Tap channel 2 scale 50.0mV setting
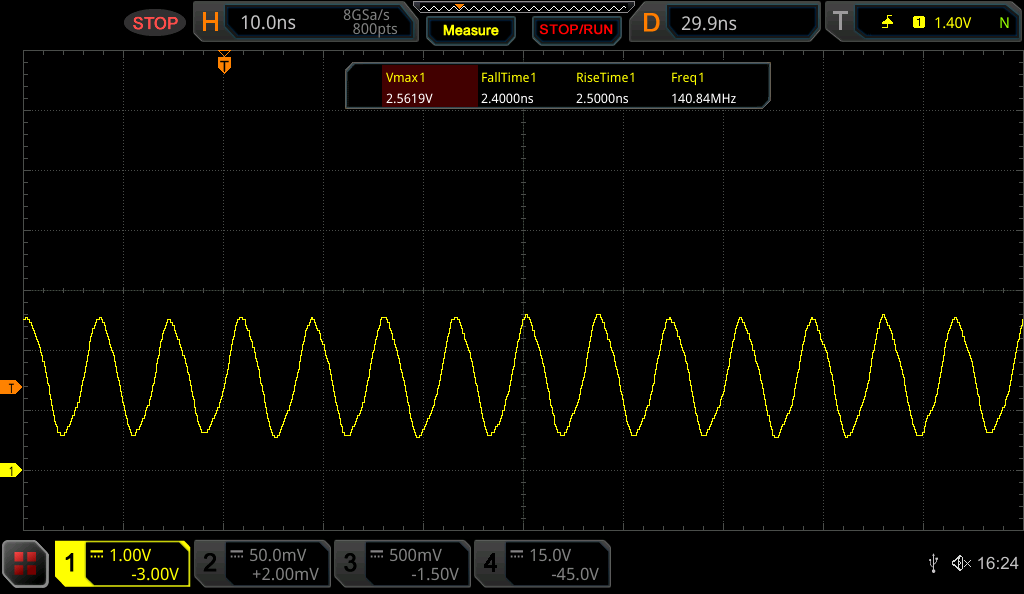 click(278, 555)
